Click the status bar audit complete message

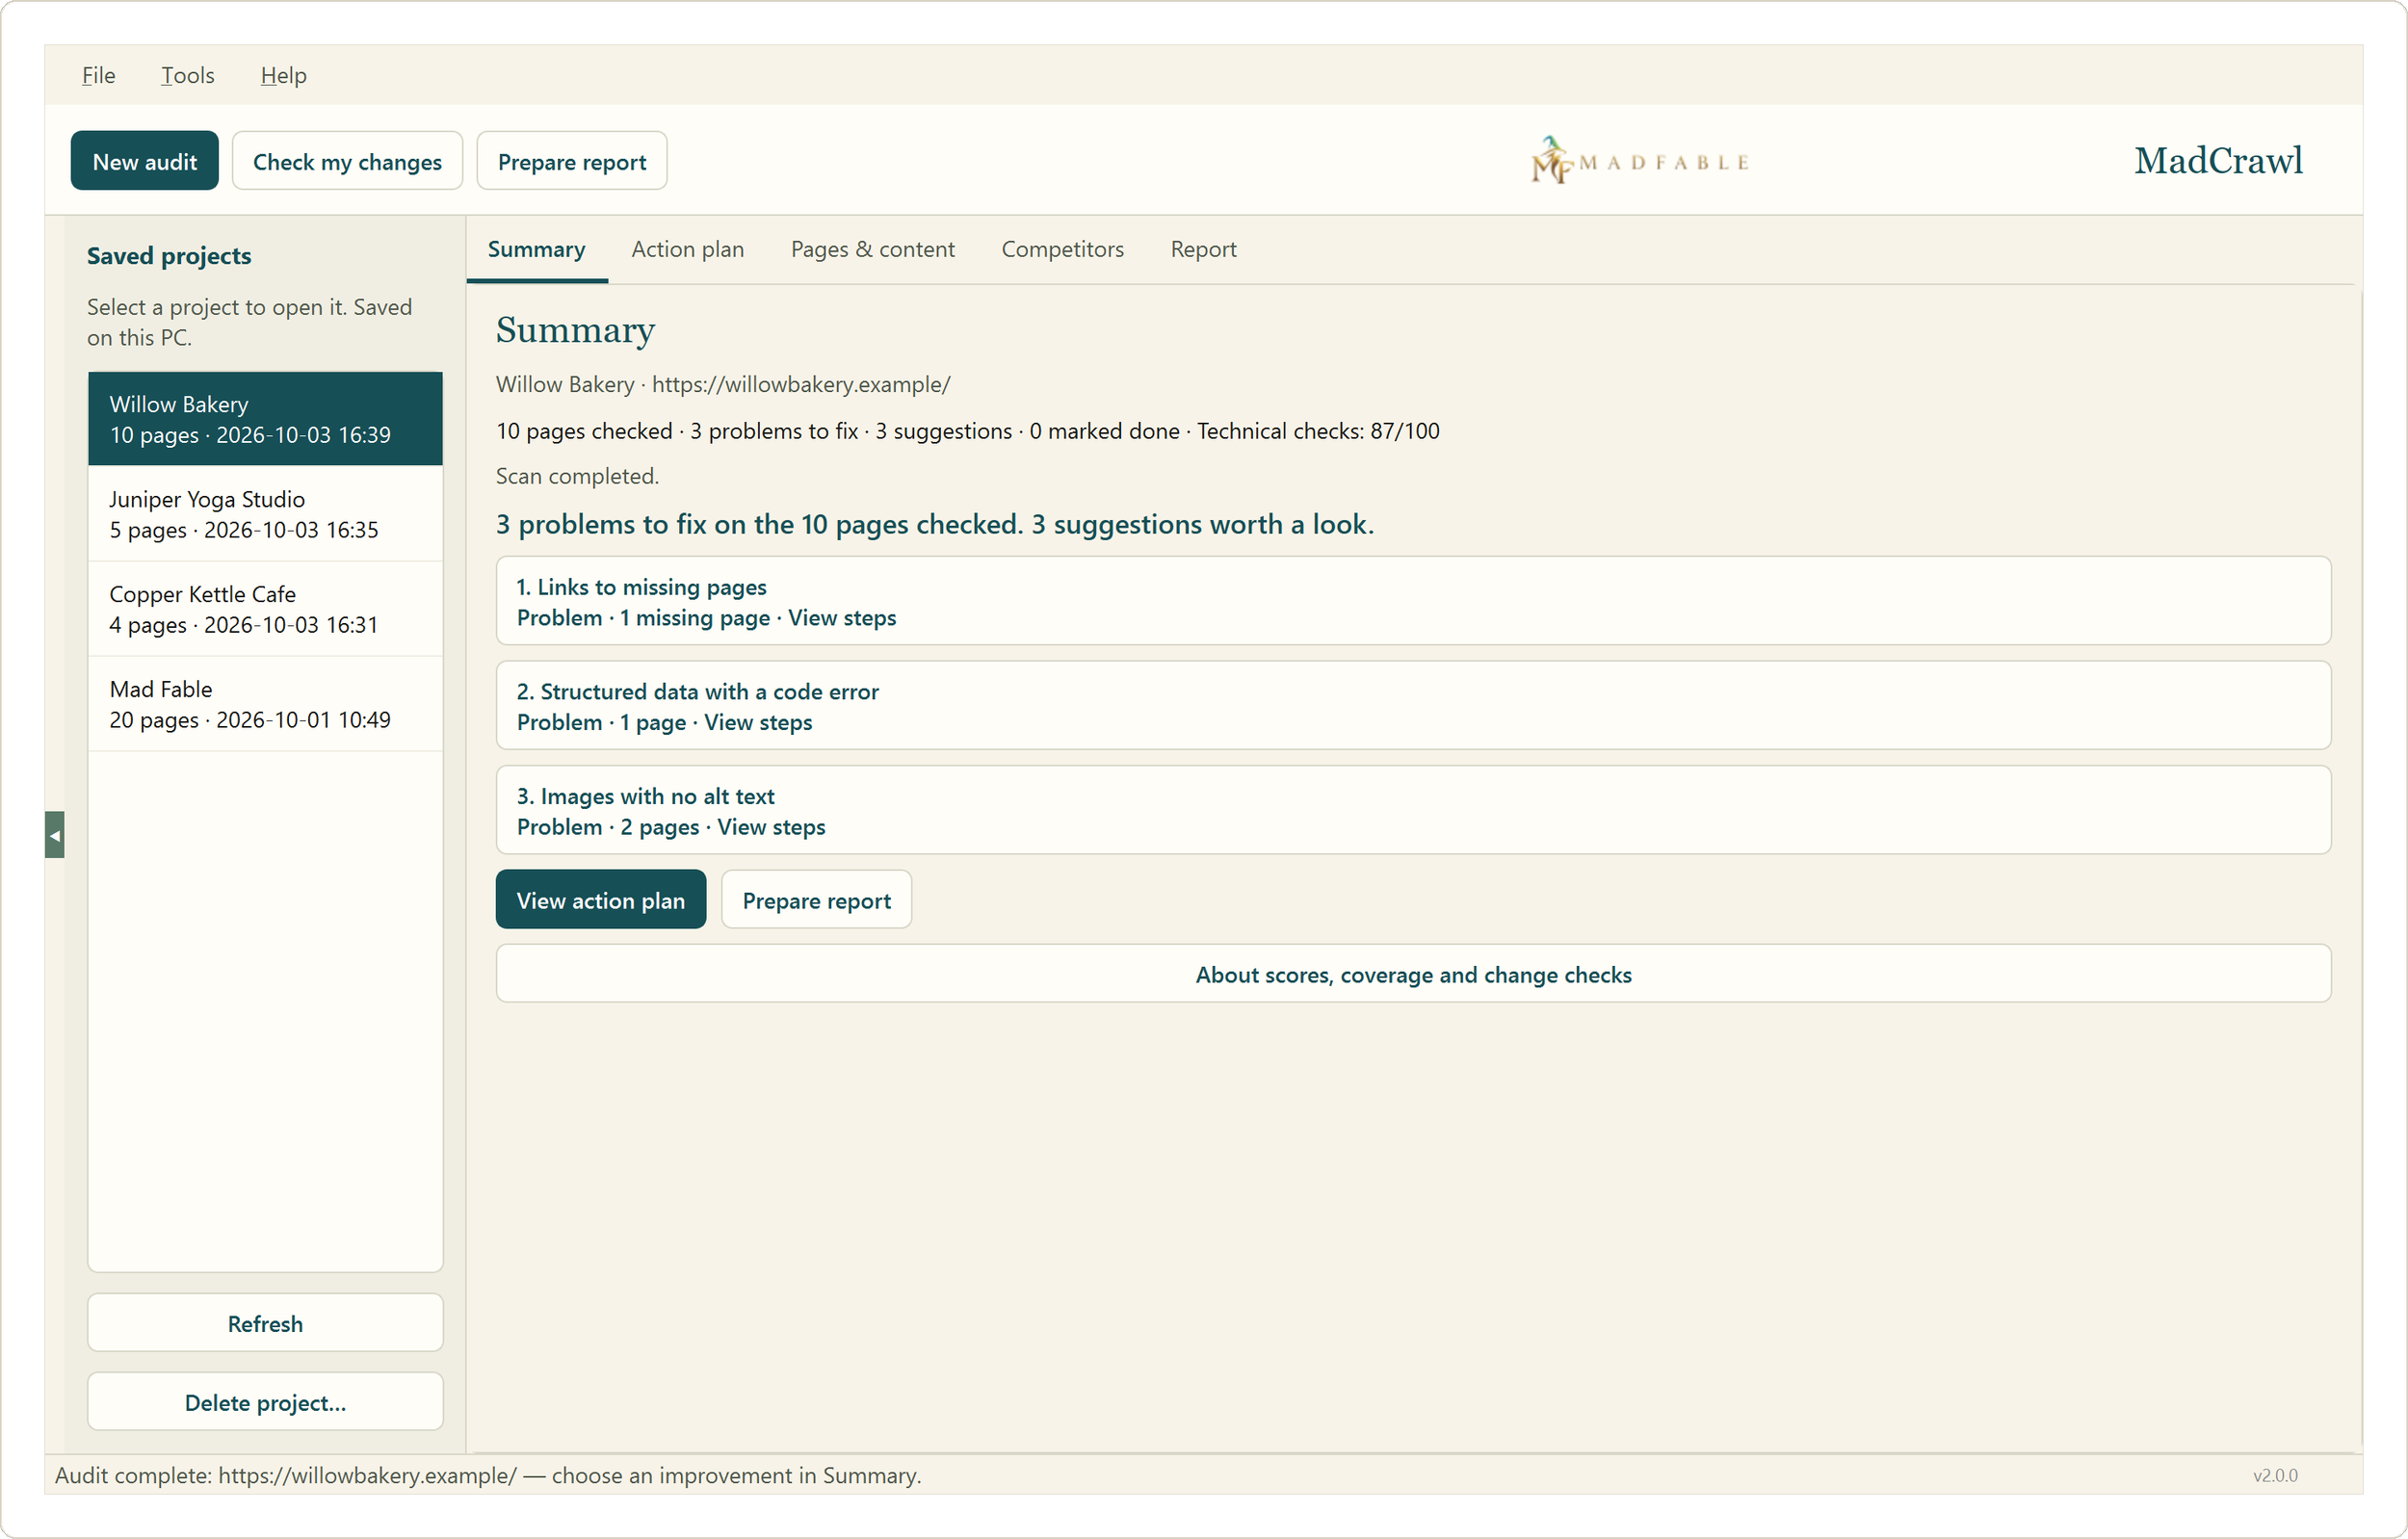(x=488, y=1475)
